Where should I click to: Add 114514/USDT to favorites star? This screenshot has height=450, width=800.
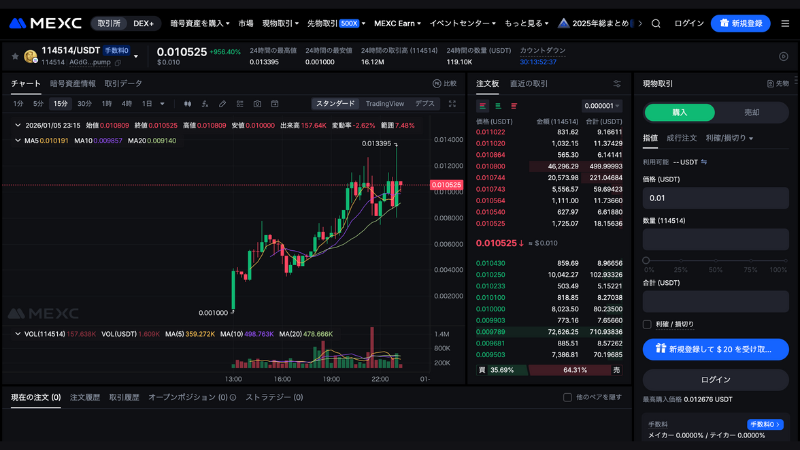click(15, 56)
